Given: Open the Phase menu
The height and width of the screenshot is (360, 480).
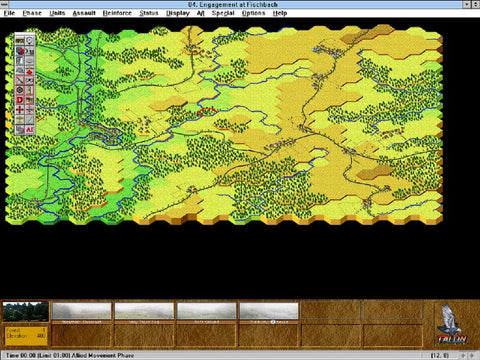Looking at the screenshot, I should 32,13.
